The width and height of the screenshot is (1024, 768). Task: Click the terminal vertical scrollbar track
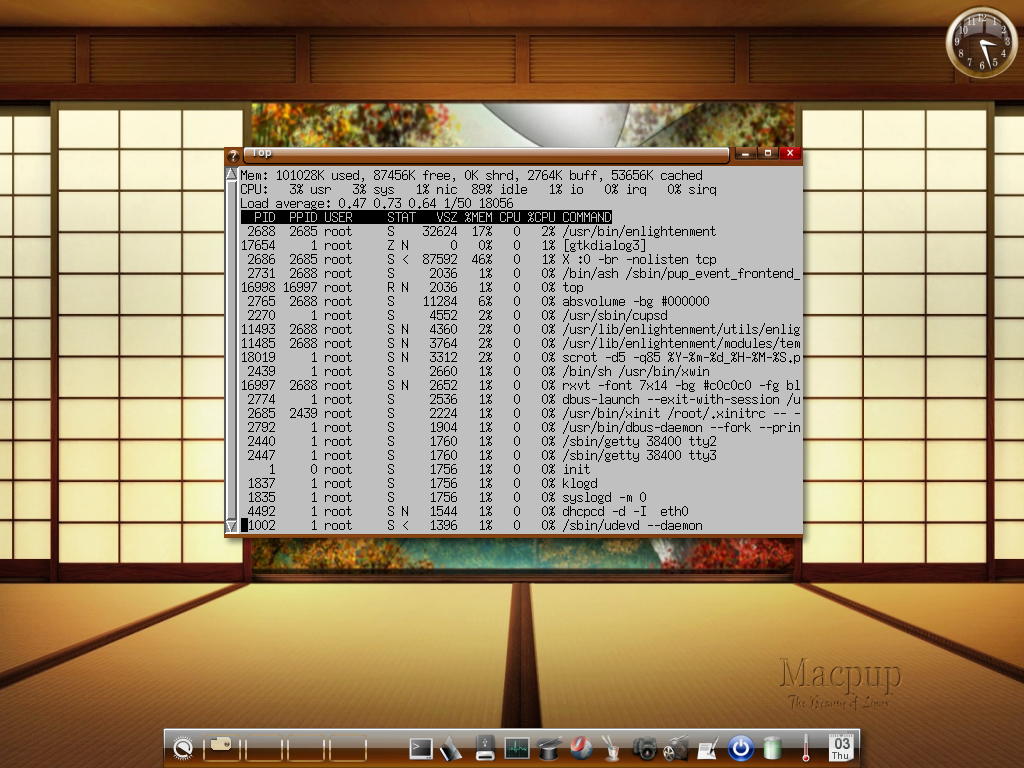pos(231,349)
